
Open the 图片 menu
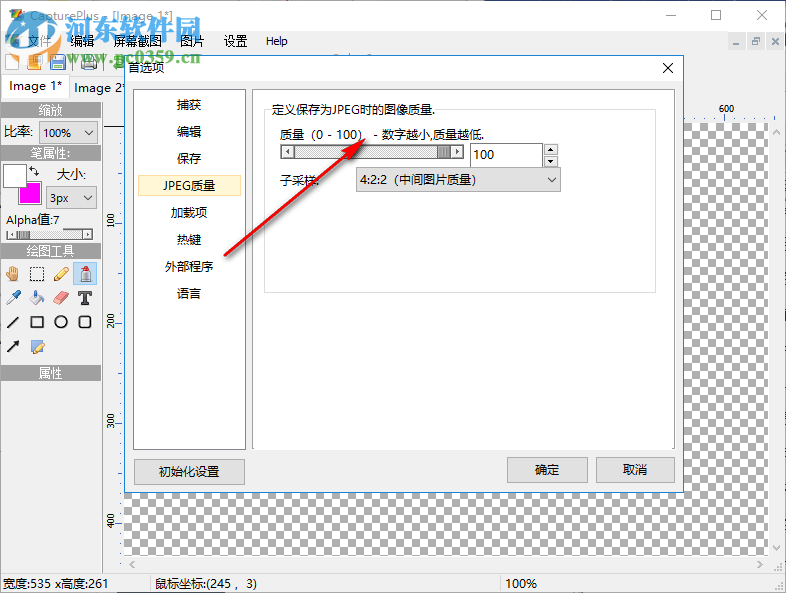[x=192, y=41]
